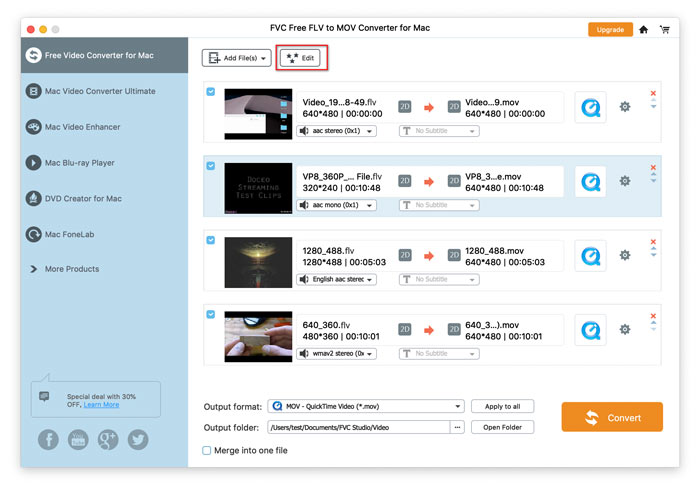Screen dimensions: 700x491
Task: Uncheck the VP8_360P File.flv checkbox
Action: click(x=211, y=166)
